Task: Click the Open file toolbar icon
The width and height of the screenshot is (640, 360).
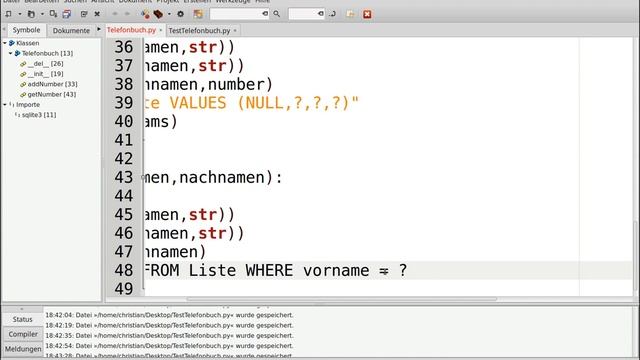Action: [31, 14]
